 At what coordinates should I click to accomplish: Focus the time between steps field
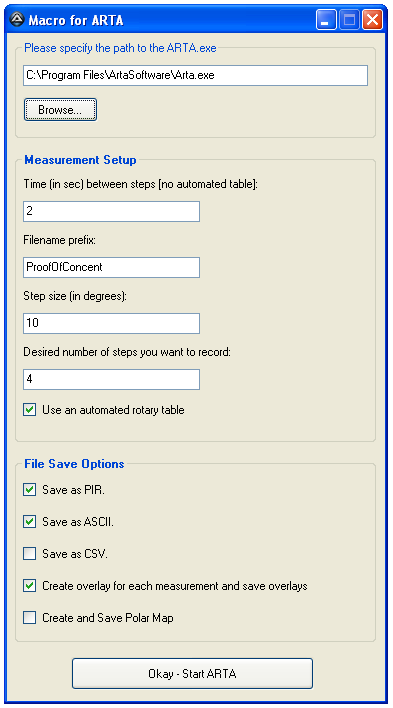pos(111,211)
